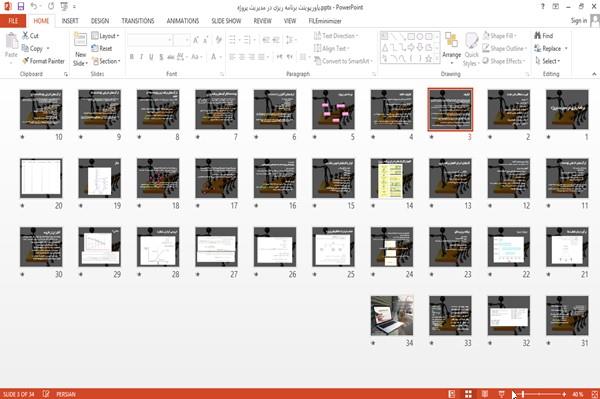Click the Cut button
Image resolution: width=600 pixels, height=399 pixels.
31,36
